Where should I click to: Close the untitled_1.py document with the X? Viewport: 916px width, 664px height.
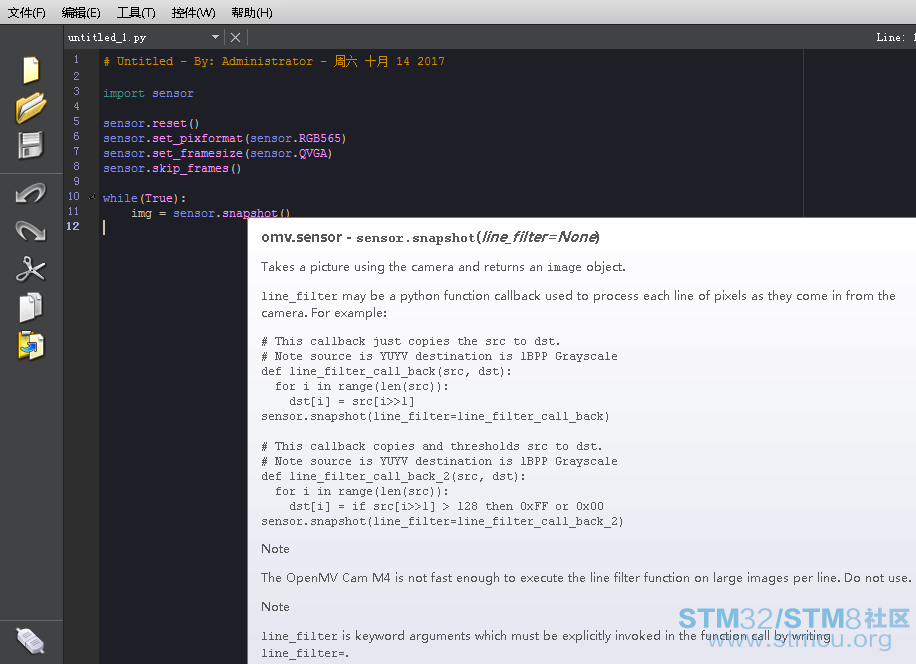(x=235, y=38)
